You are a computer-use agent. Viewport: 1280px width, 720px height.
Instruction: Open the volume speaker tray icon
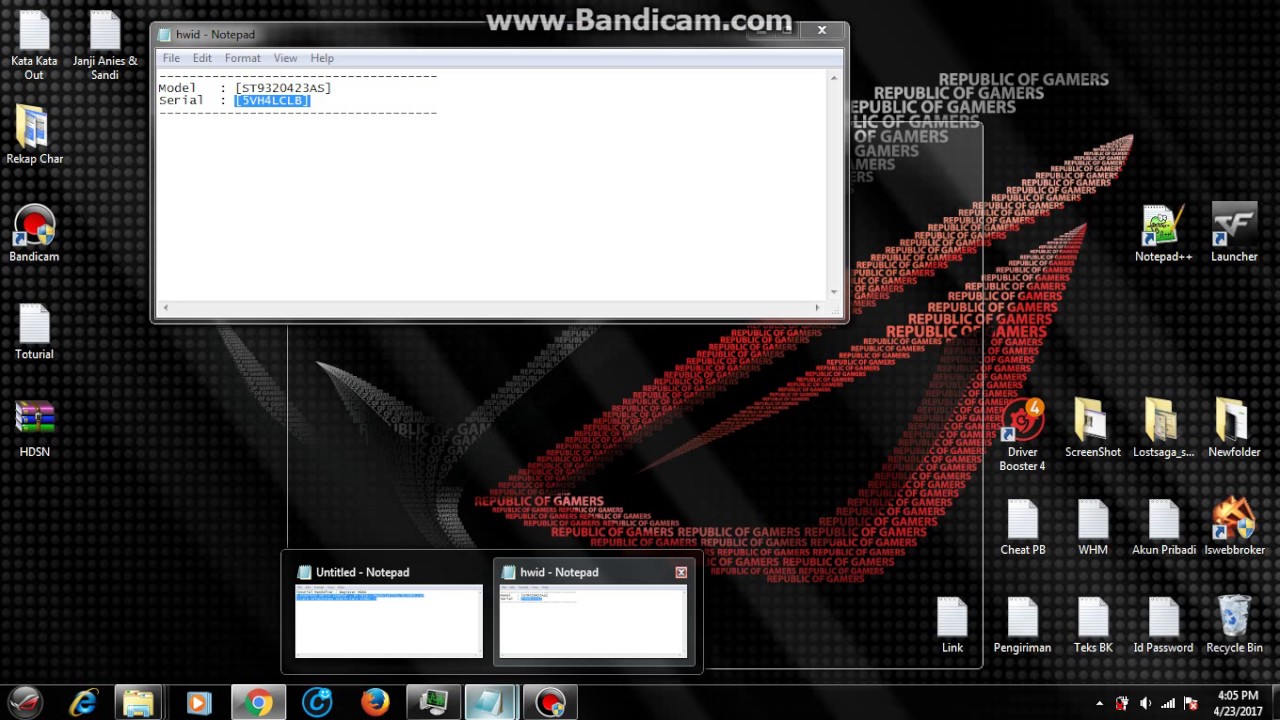point(1145,704)
